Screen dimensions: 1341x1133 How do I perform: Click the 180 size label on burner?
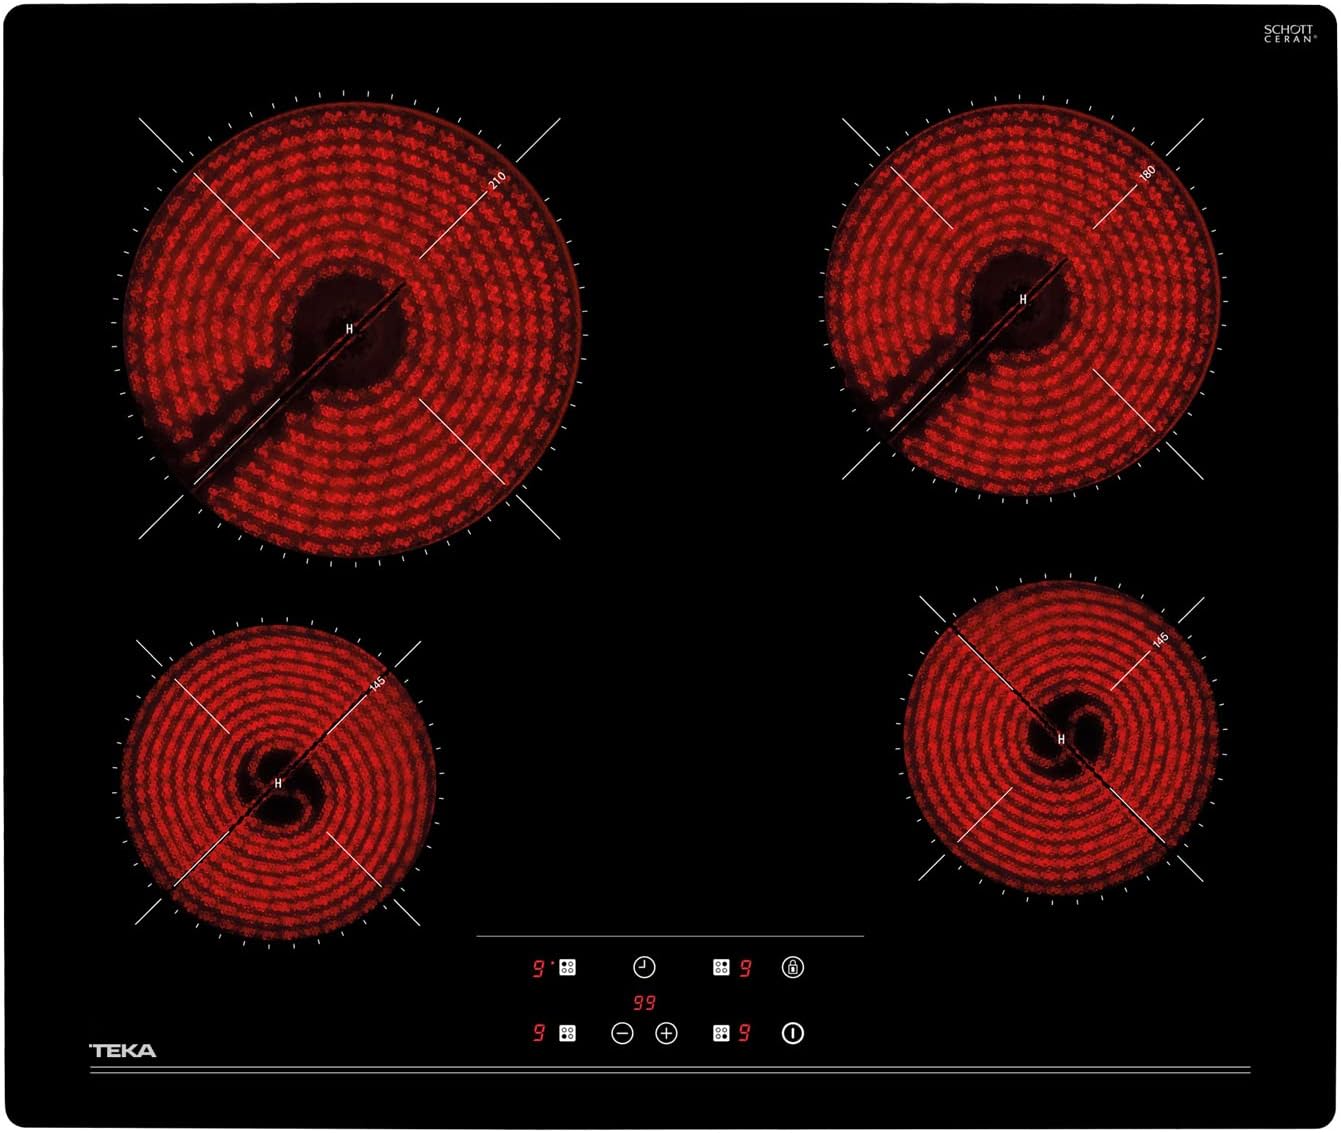coord(1147,172)
